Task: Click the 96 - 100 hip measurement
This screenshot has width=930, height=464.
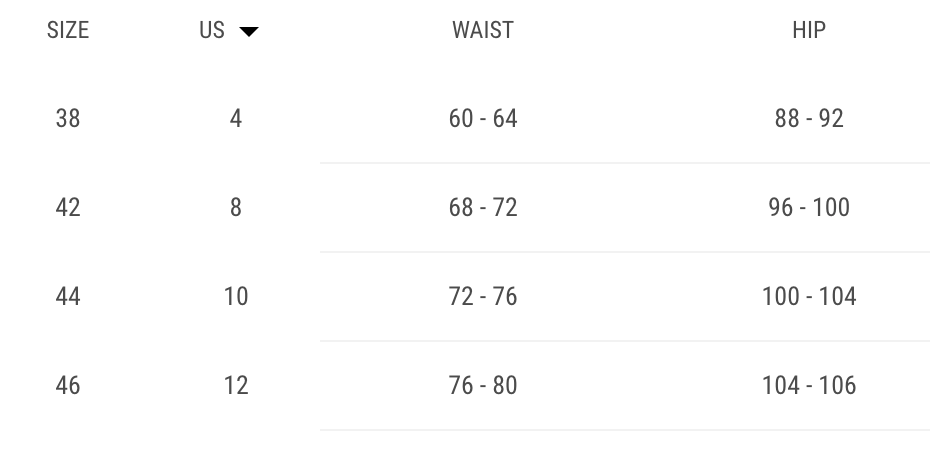Action: tap(809, 207)
